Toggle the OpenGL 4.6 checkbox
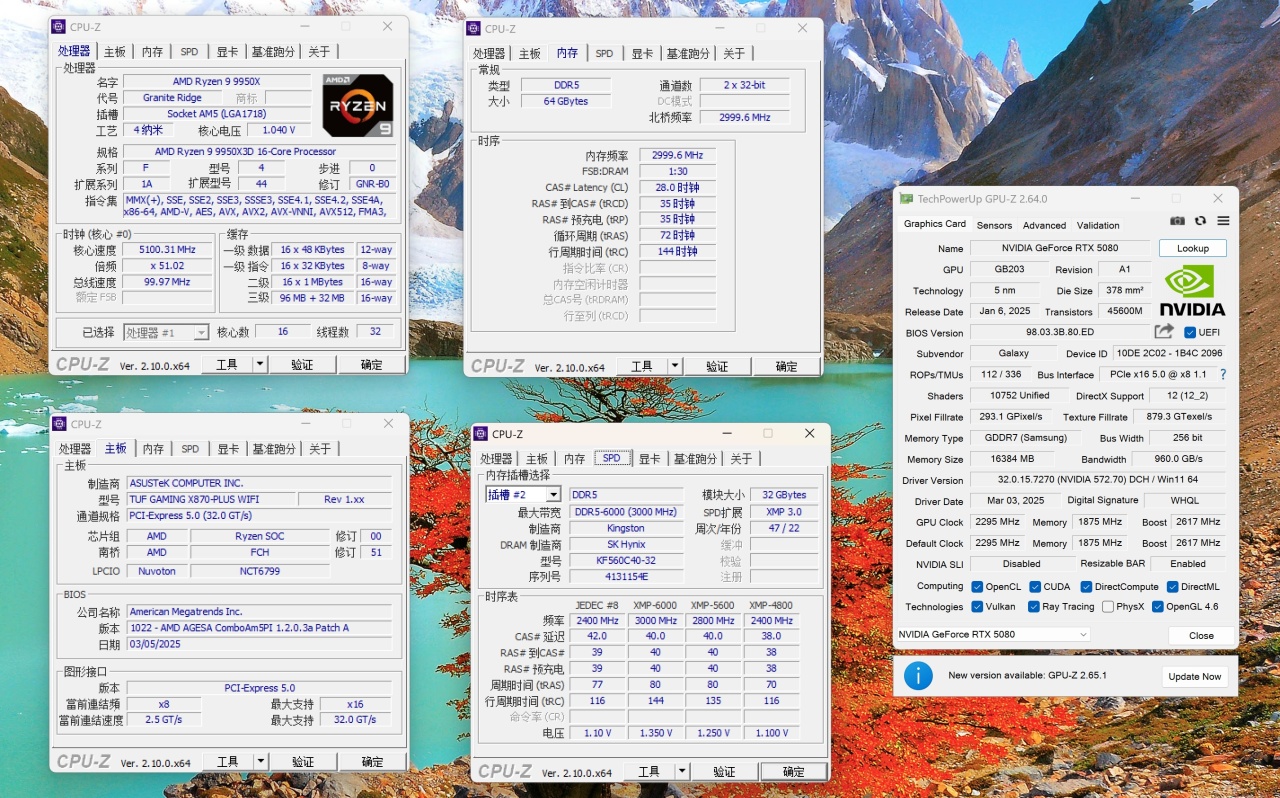The image size is (1280, 798). (1158, 607)
